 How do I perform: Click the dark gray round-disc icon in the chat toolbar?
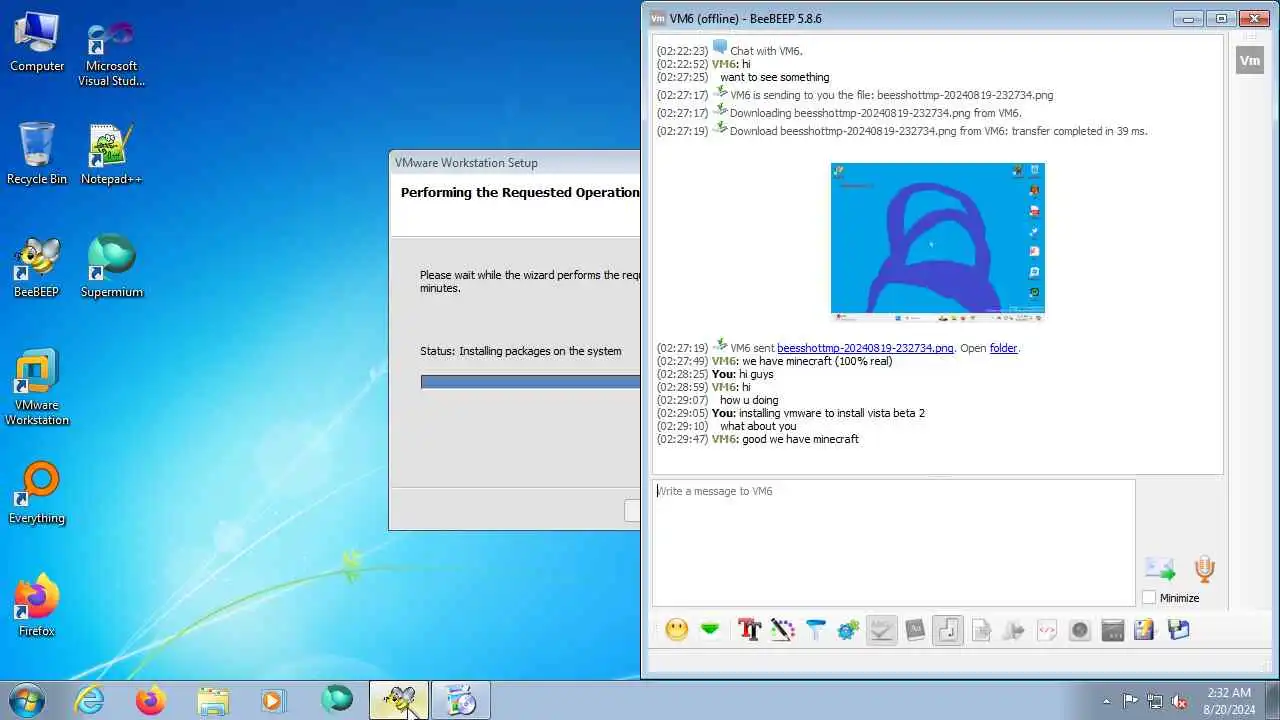(x=1080, y=630)
